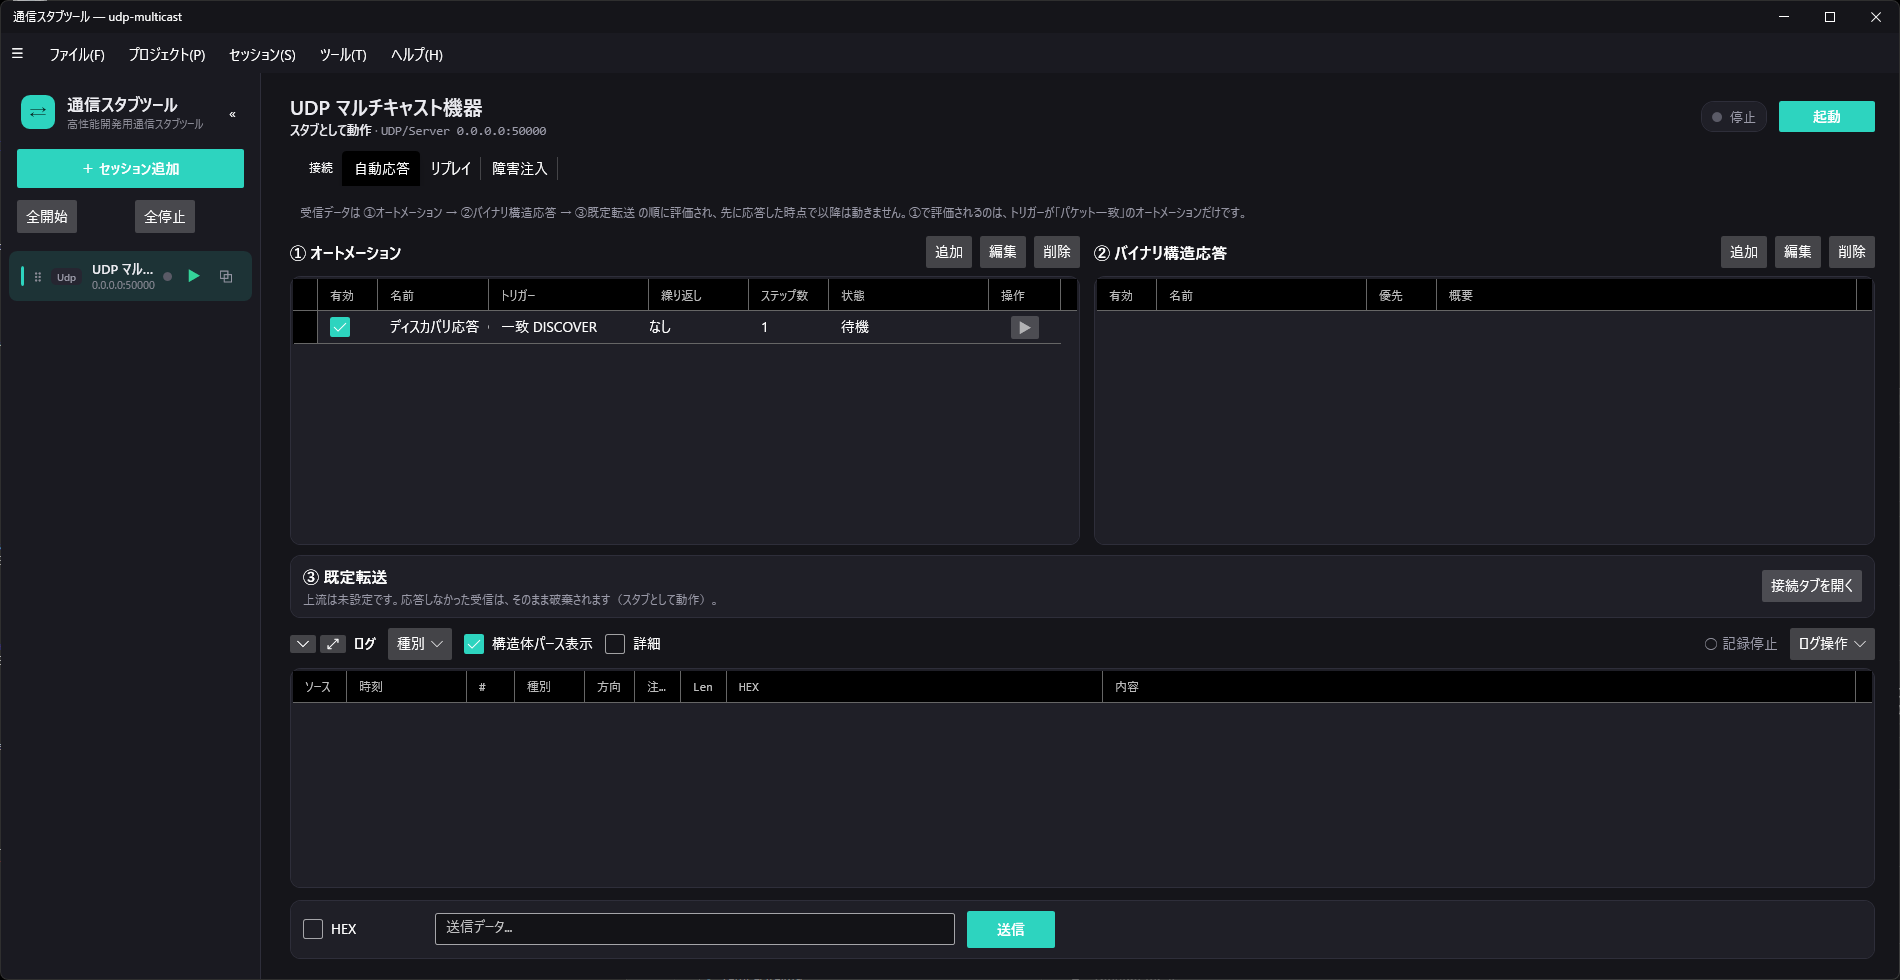Delete binary structure response with 削除
The width and height of the screenshot is (1900, 980).
click(1852, 252)
